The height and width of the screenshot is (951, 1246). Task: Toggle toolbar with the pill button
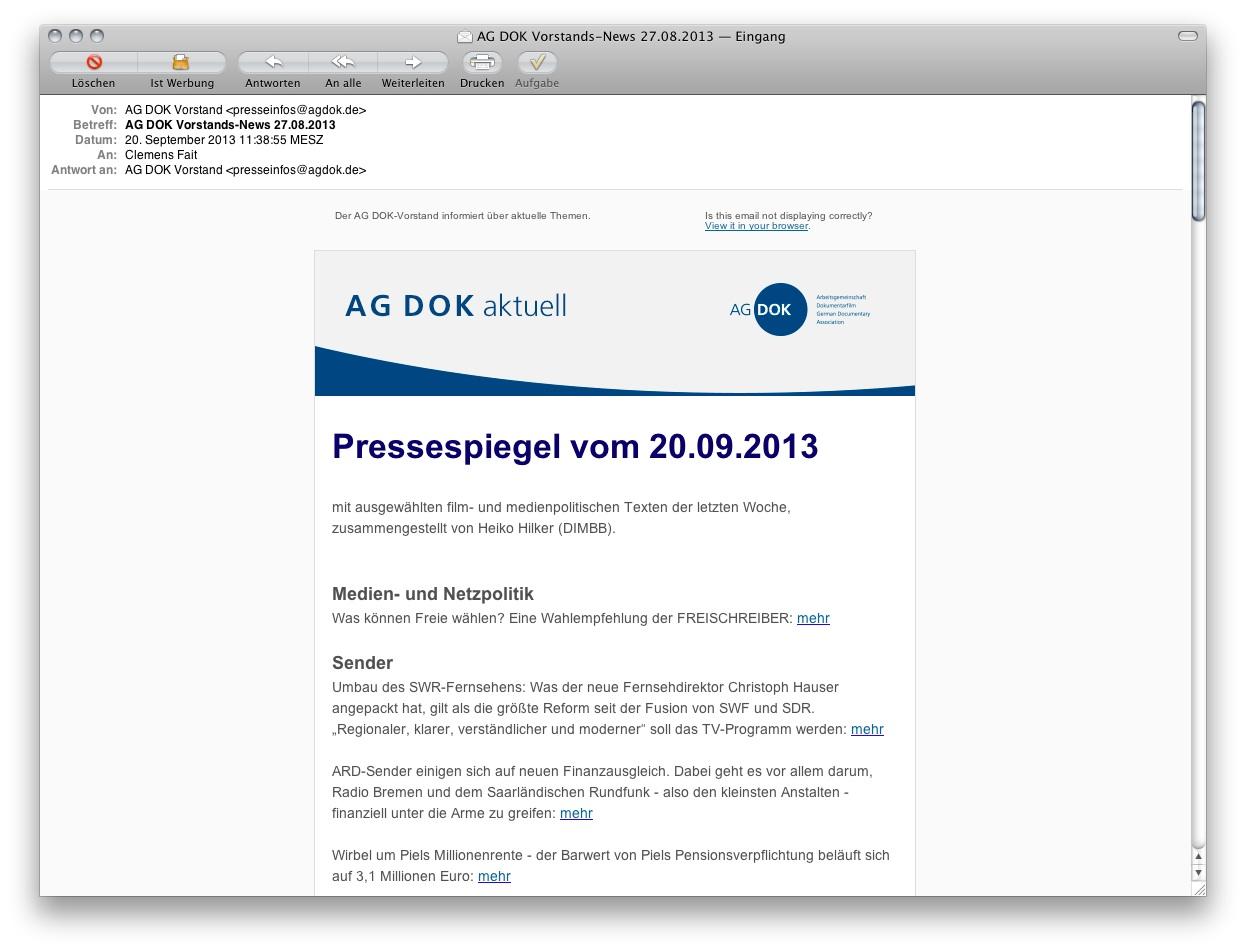(1188, 36)
